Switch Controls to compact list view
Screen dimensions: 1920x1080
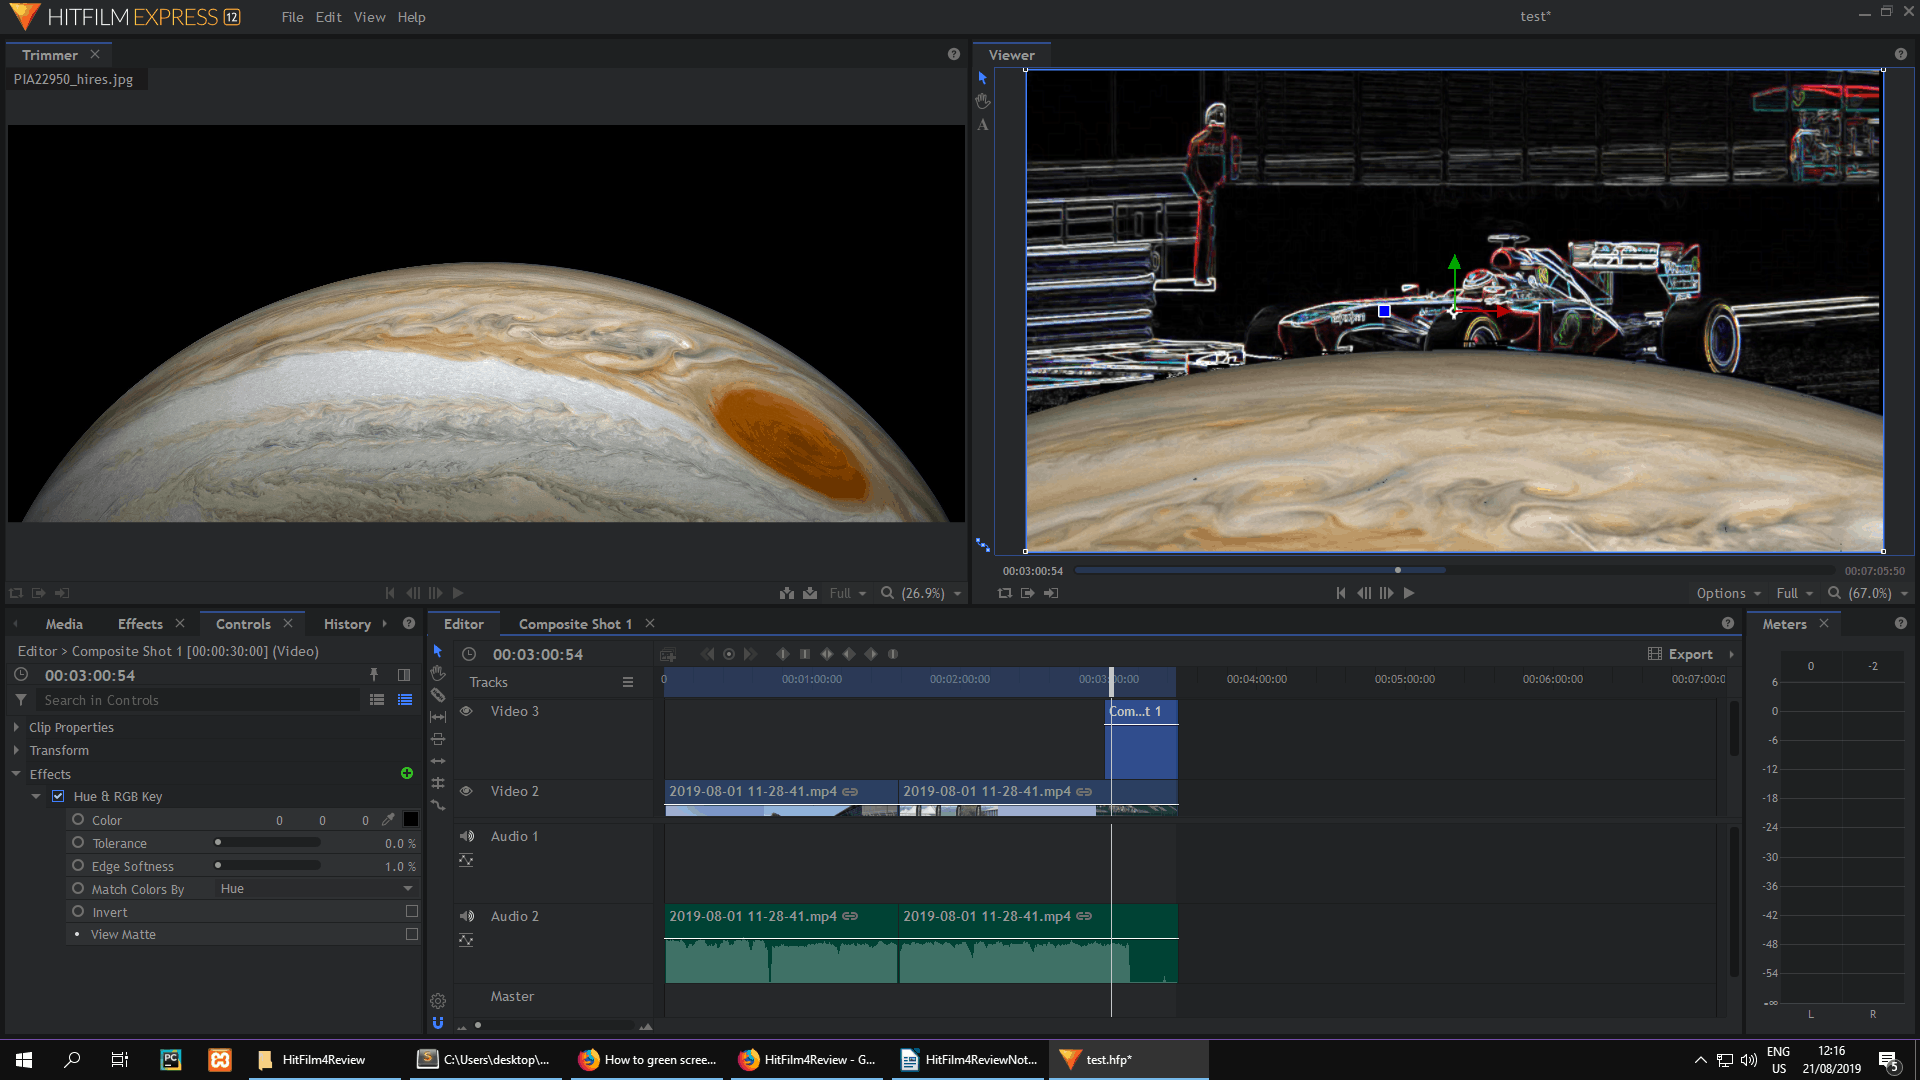click(377, 700)
